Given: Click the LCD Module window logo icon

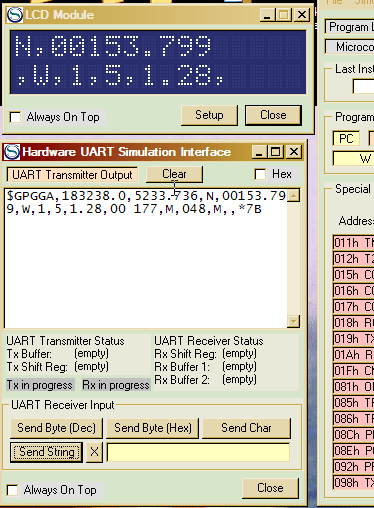Looking at the screenshot, I should point(15,15).
